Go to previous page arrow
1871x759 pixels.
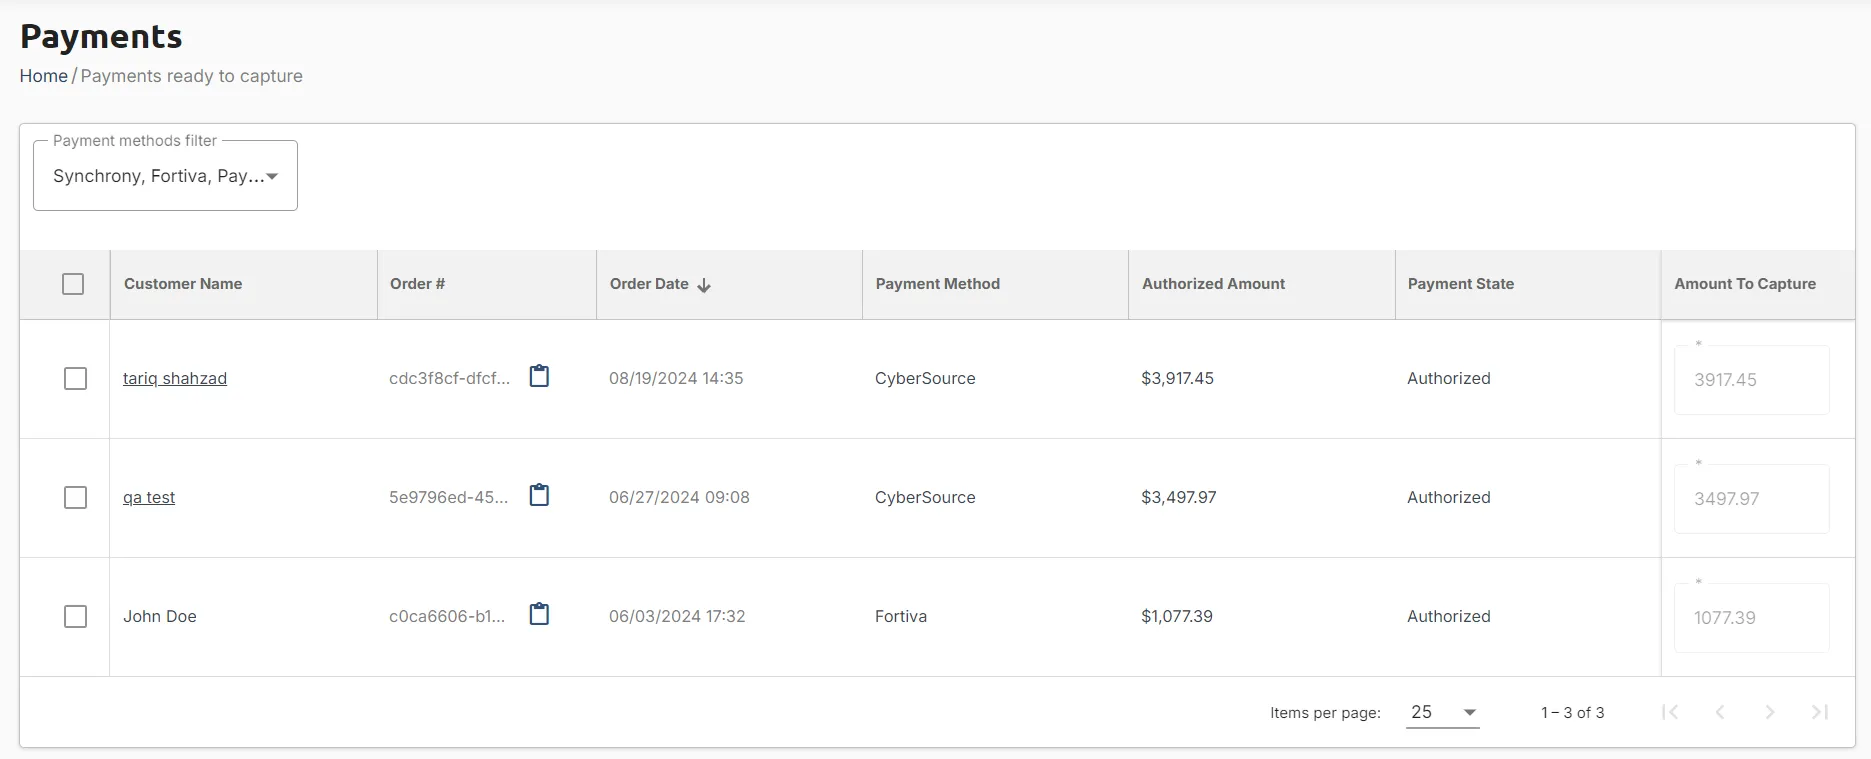coord(1720,712)
